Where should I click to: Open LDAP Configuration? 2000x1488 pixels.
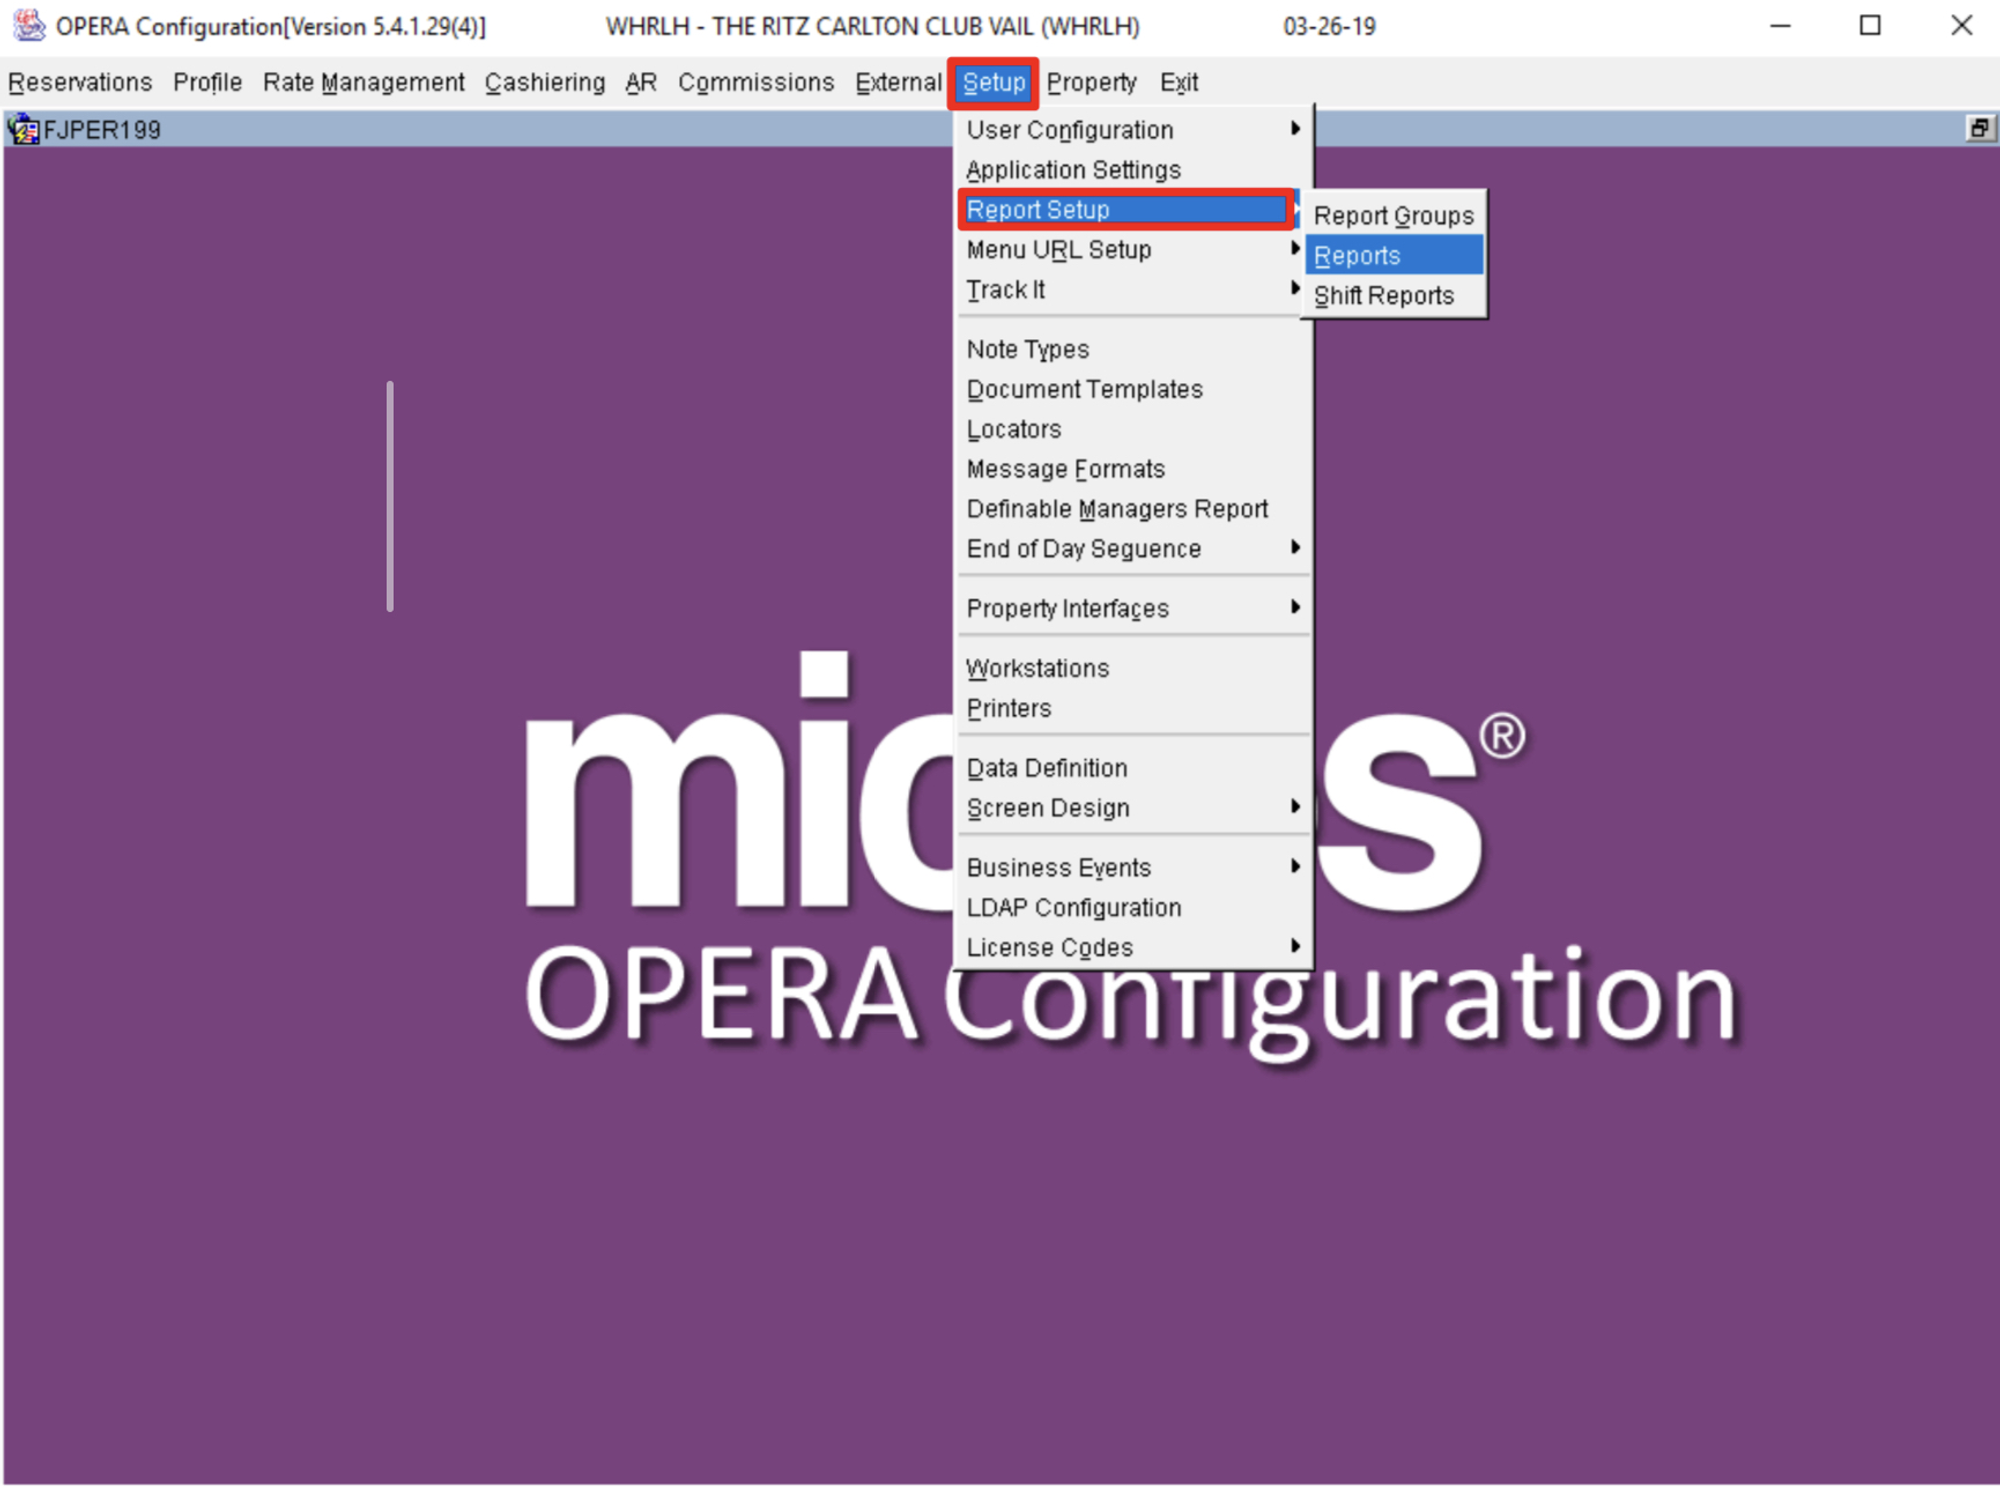[x=1133, y=908]
